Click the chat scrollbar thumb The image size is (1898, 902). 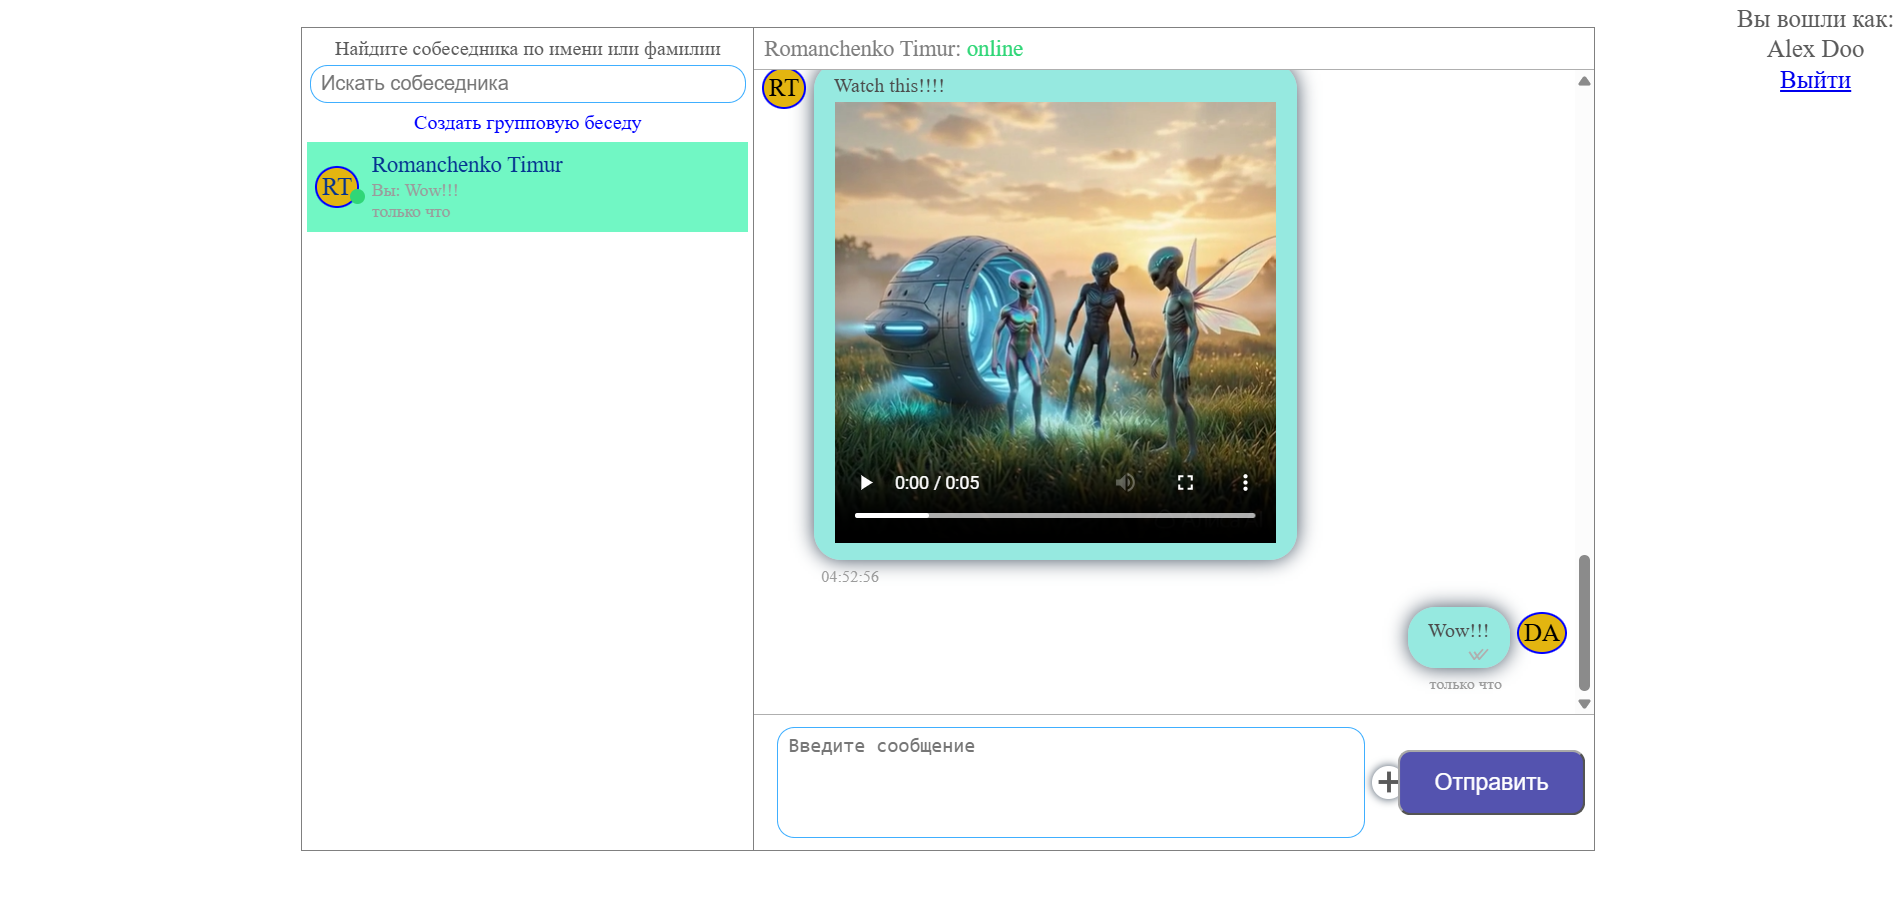click(1584, 623)
